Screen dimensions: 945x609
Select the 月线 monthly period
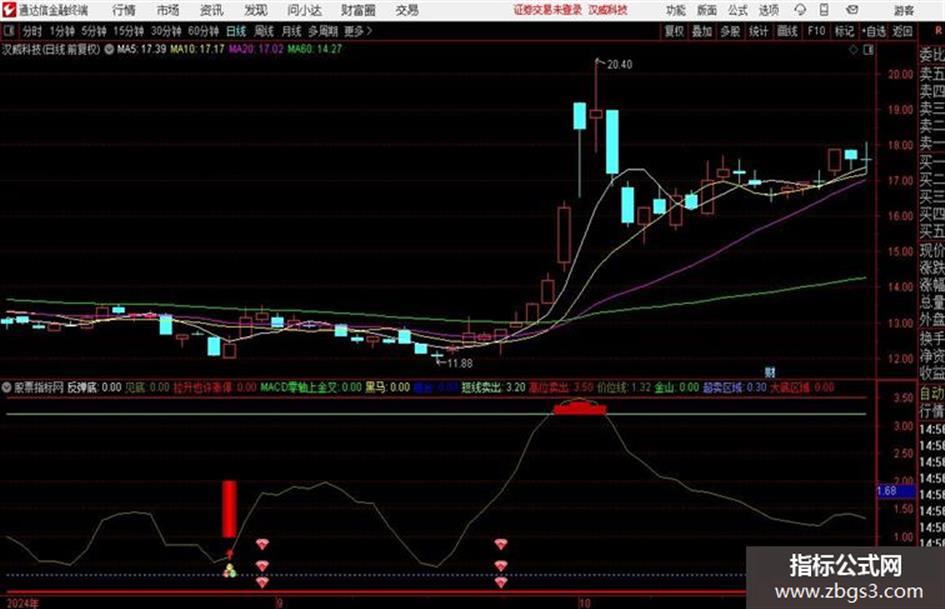(292, 31)
